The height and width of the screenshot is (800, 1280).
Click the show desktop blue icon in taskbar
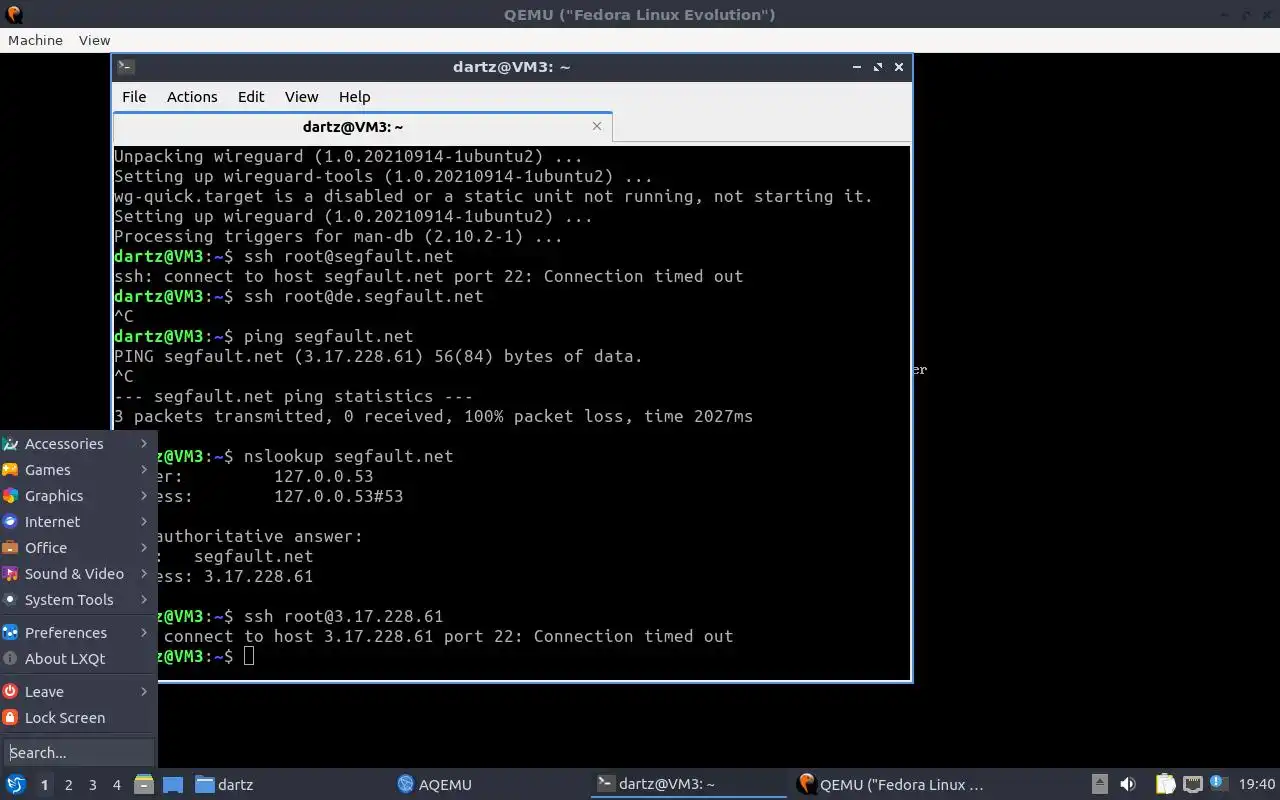[173, 785]
